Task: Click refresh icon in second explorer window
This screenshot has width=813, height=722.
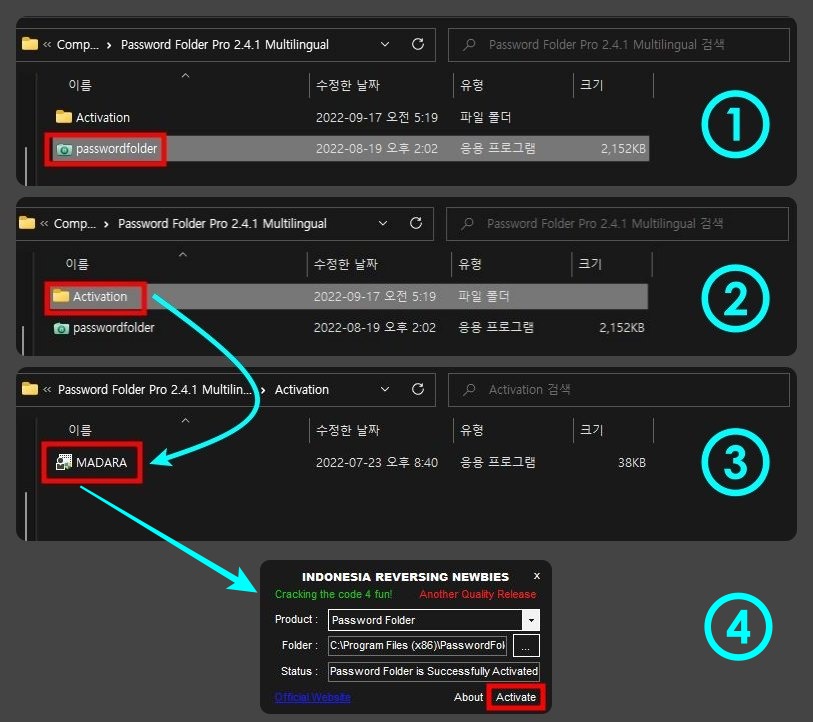Action: (416, 224)
